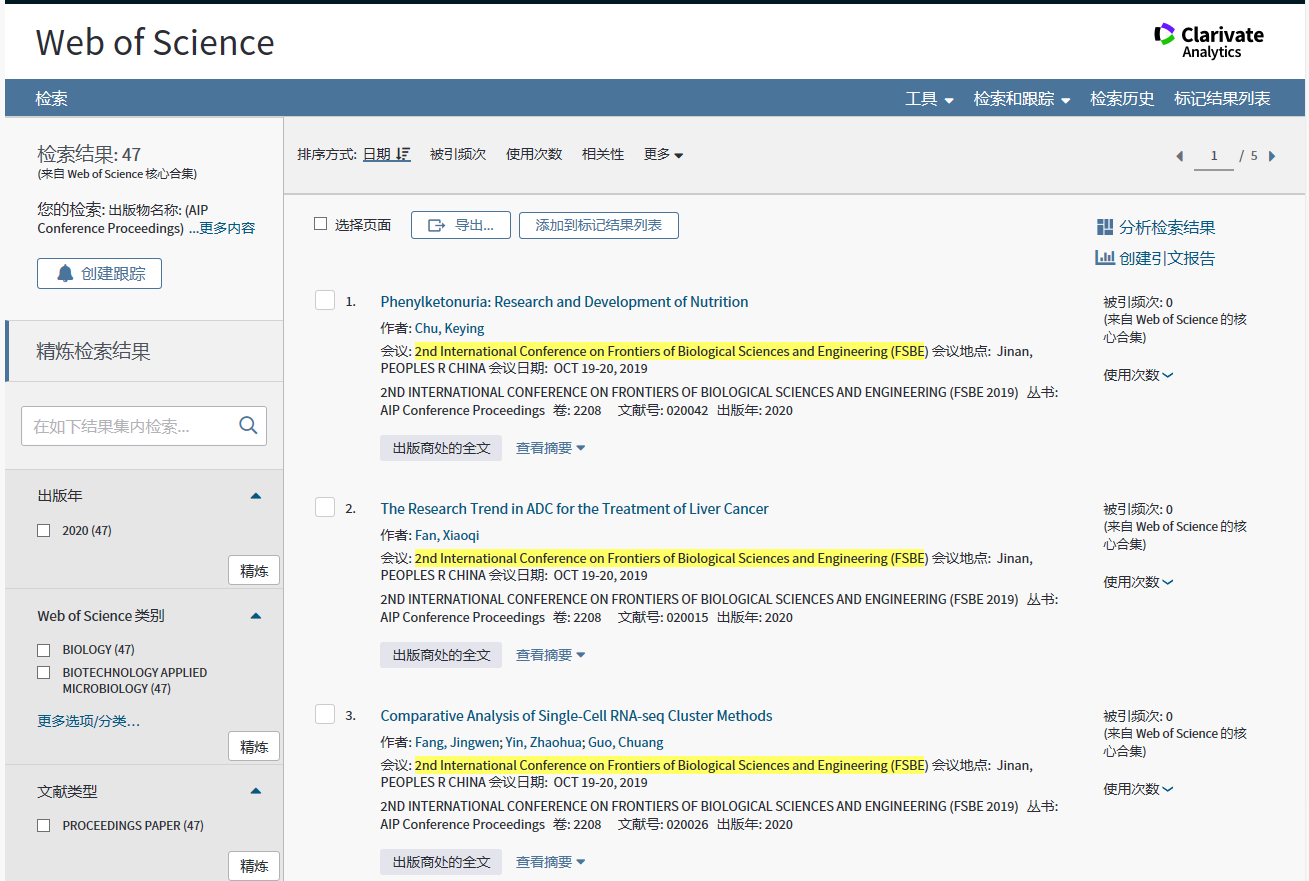1309x881 pixels.
Task: Click the 导出... button
Action: coord(461,226)
